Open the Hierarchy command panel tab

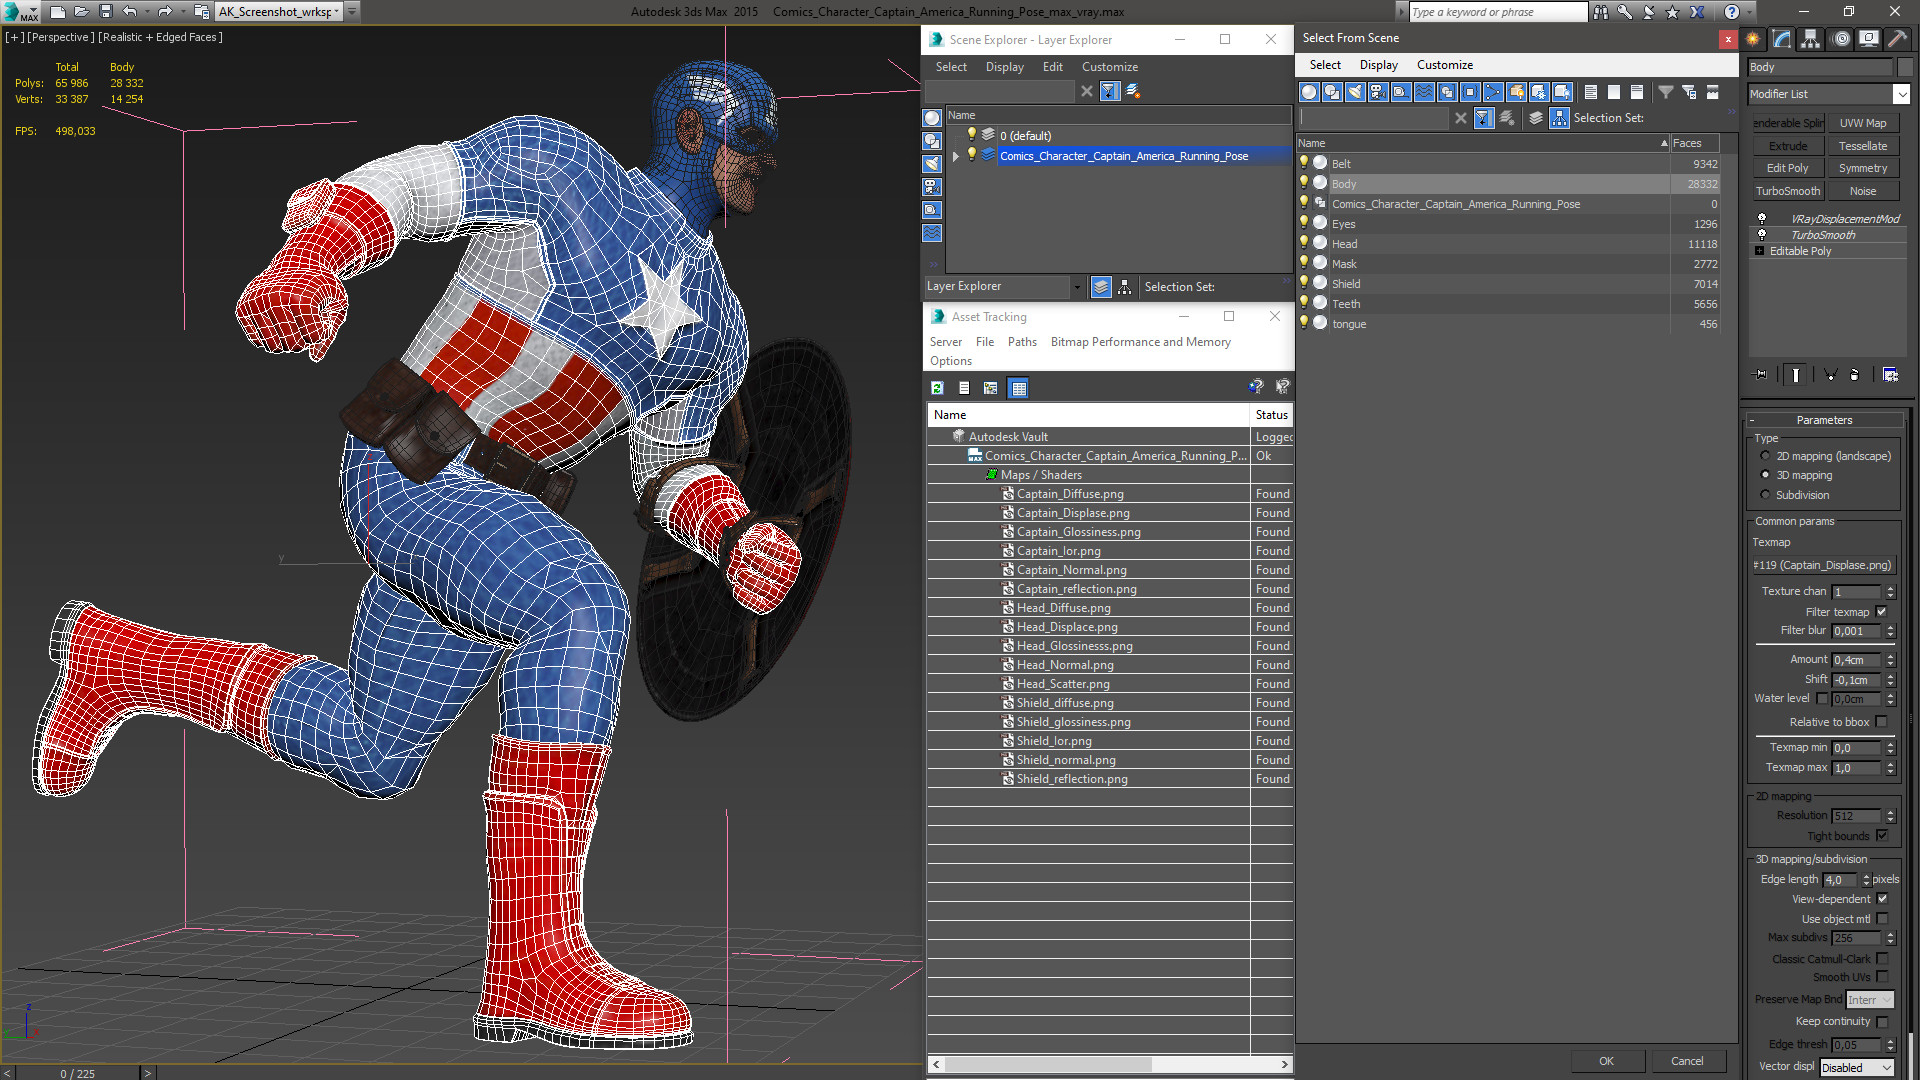pos(1811,39)
